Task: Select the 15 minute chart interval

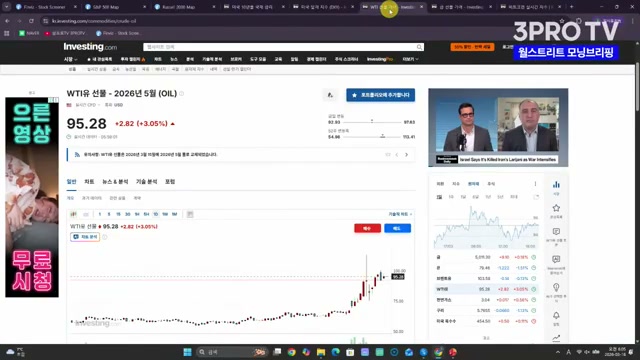Action: 118,214
